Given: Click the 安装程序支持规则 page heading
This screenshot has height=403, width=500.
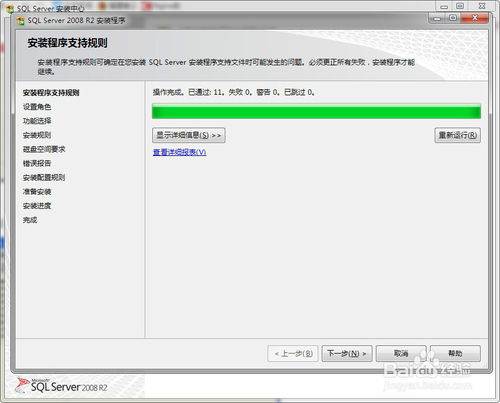Looking at the screenshot, I should click(x=67, y=43).
